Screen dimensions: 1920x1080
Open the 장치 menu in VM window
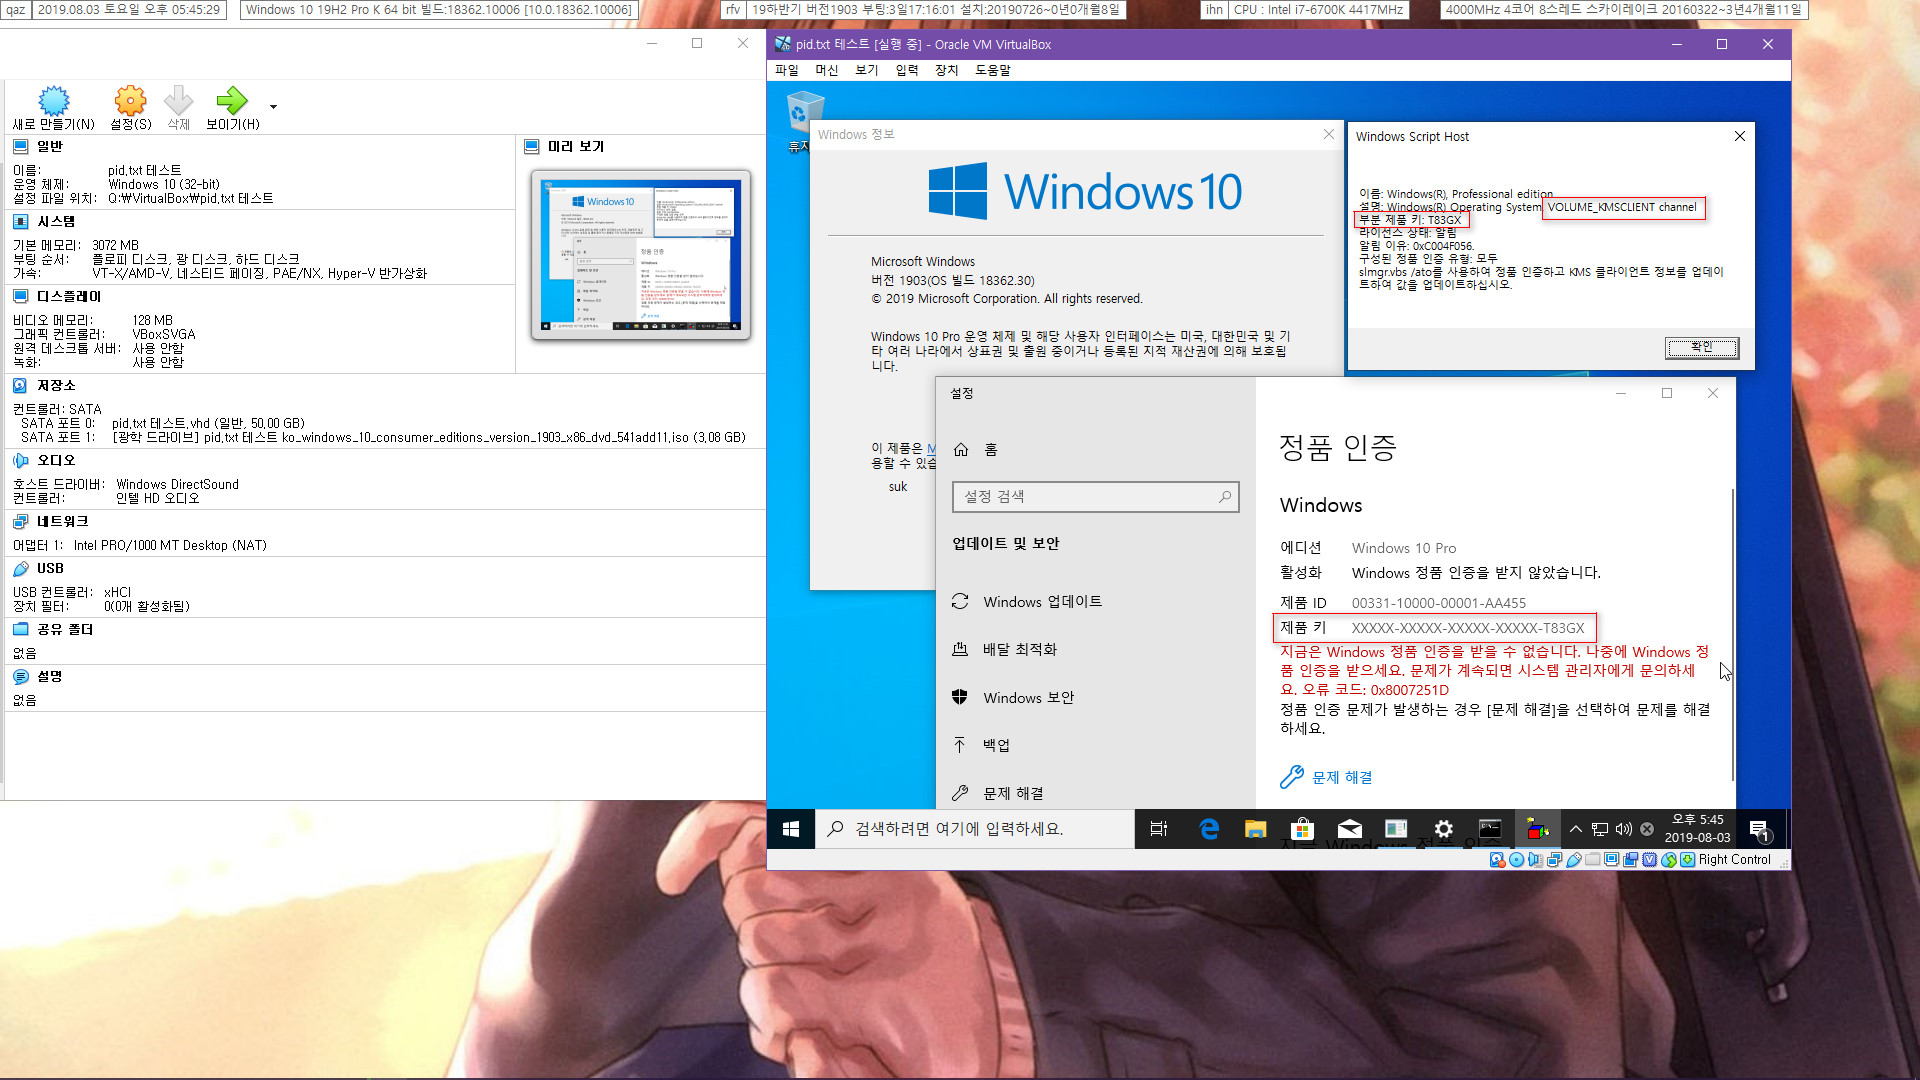[947, 70]
